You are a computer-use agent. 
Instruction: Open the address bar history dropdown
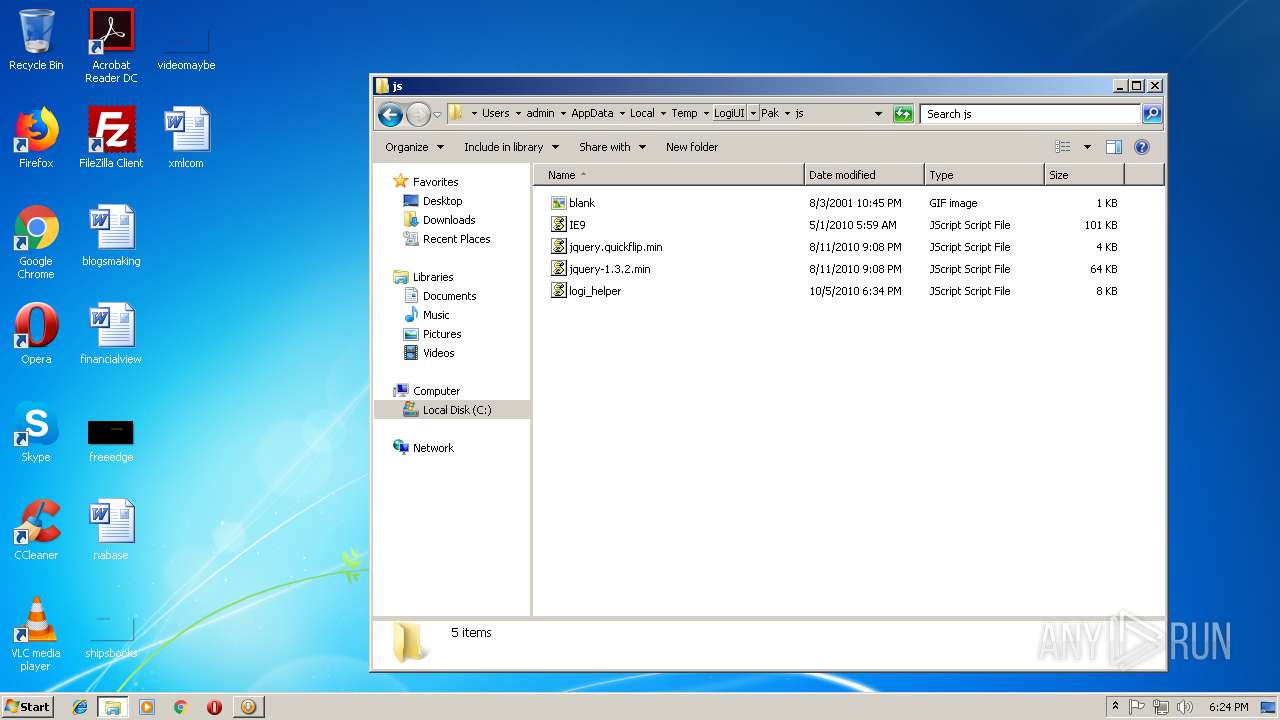[878, 114]
